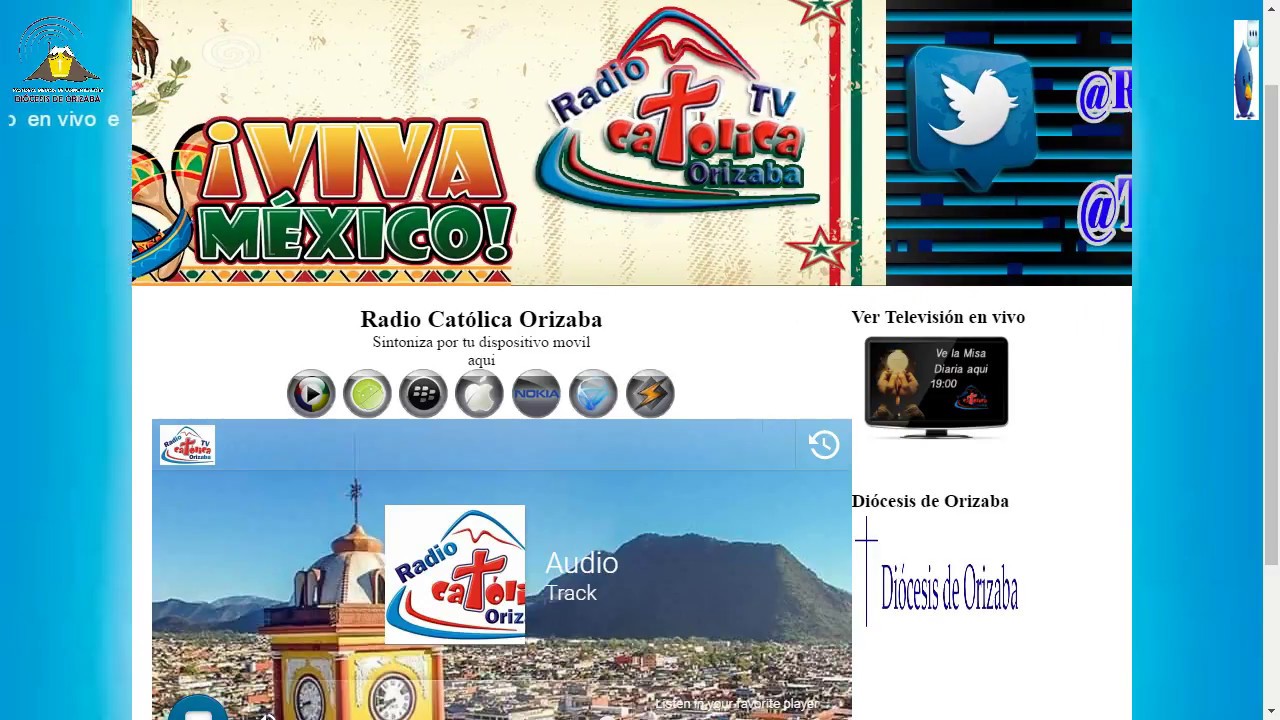Open the Android stream icon
The width and height of the screenshot is (1280, 720).
pyautogui.click(x=367, y=394)
